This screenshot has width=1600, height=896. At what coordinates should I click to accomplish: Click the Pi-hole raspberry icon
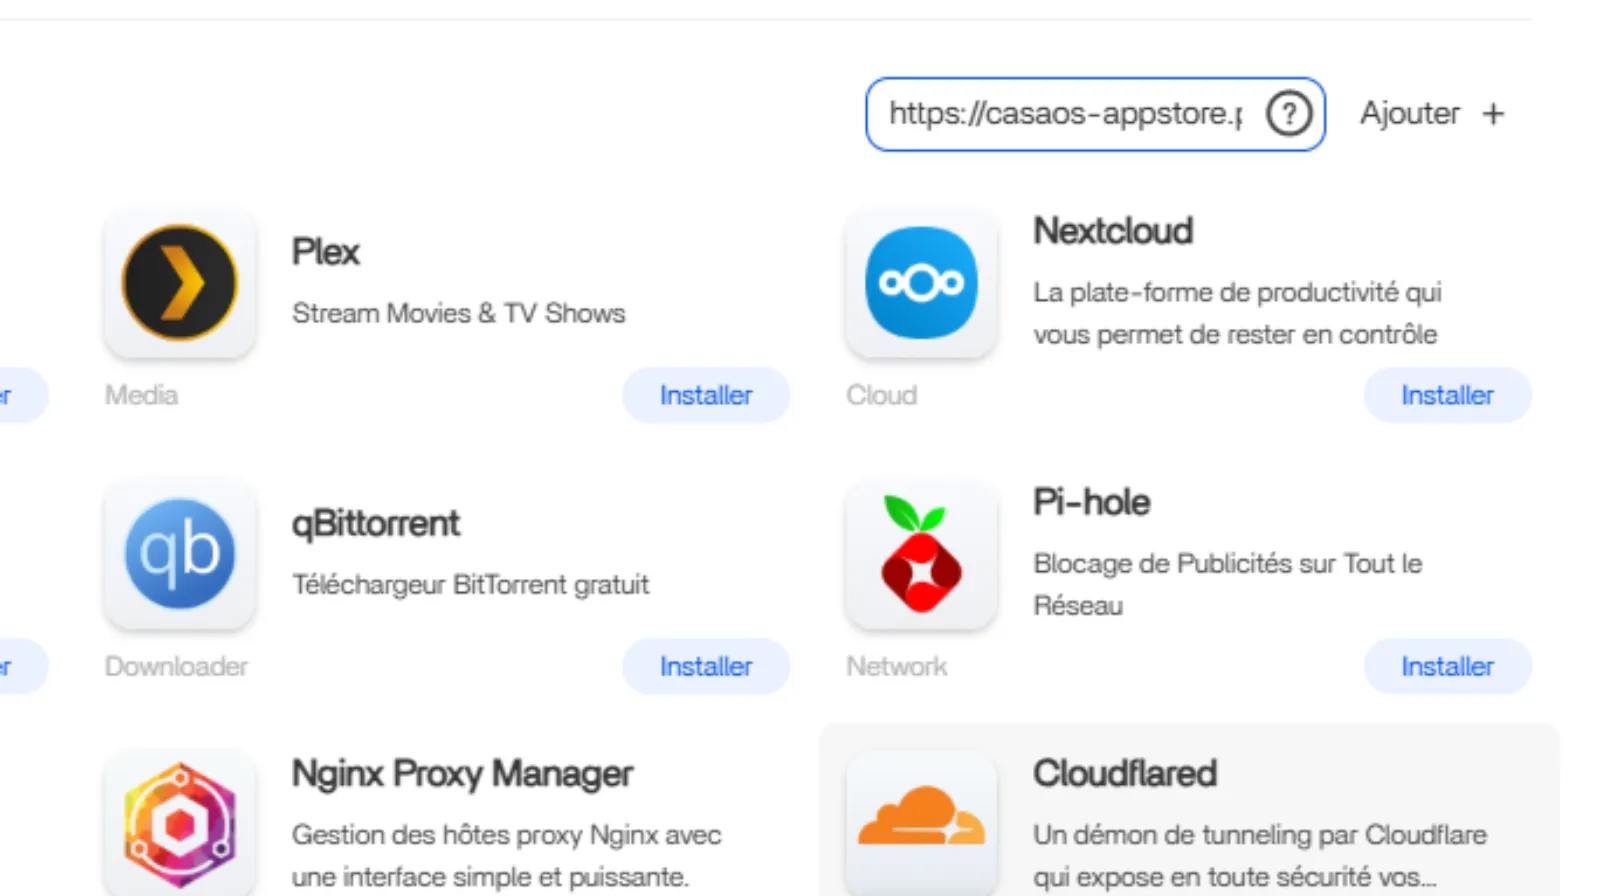click(921, 554)
